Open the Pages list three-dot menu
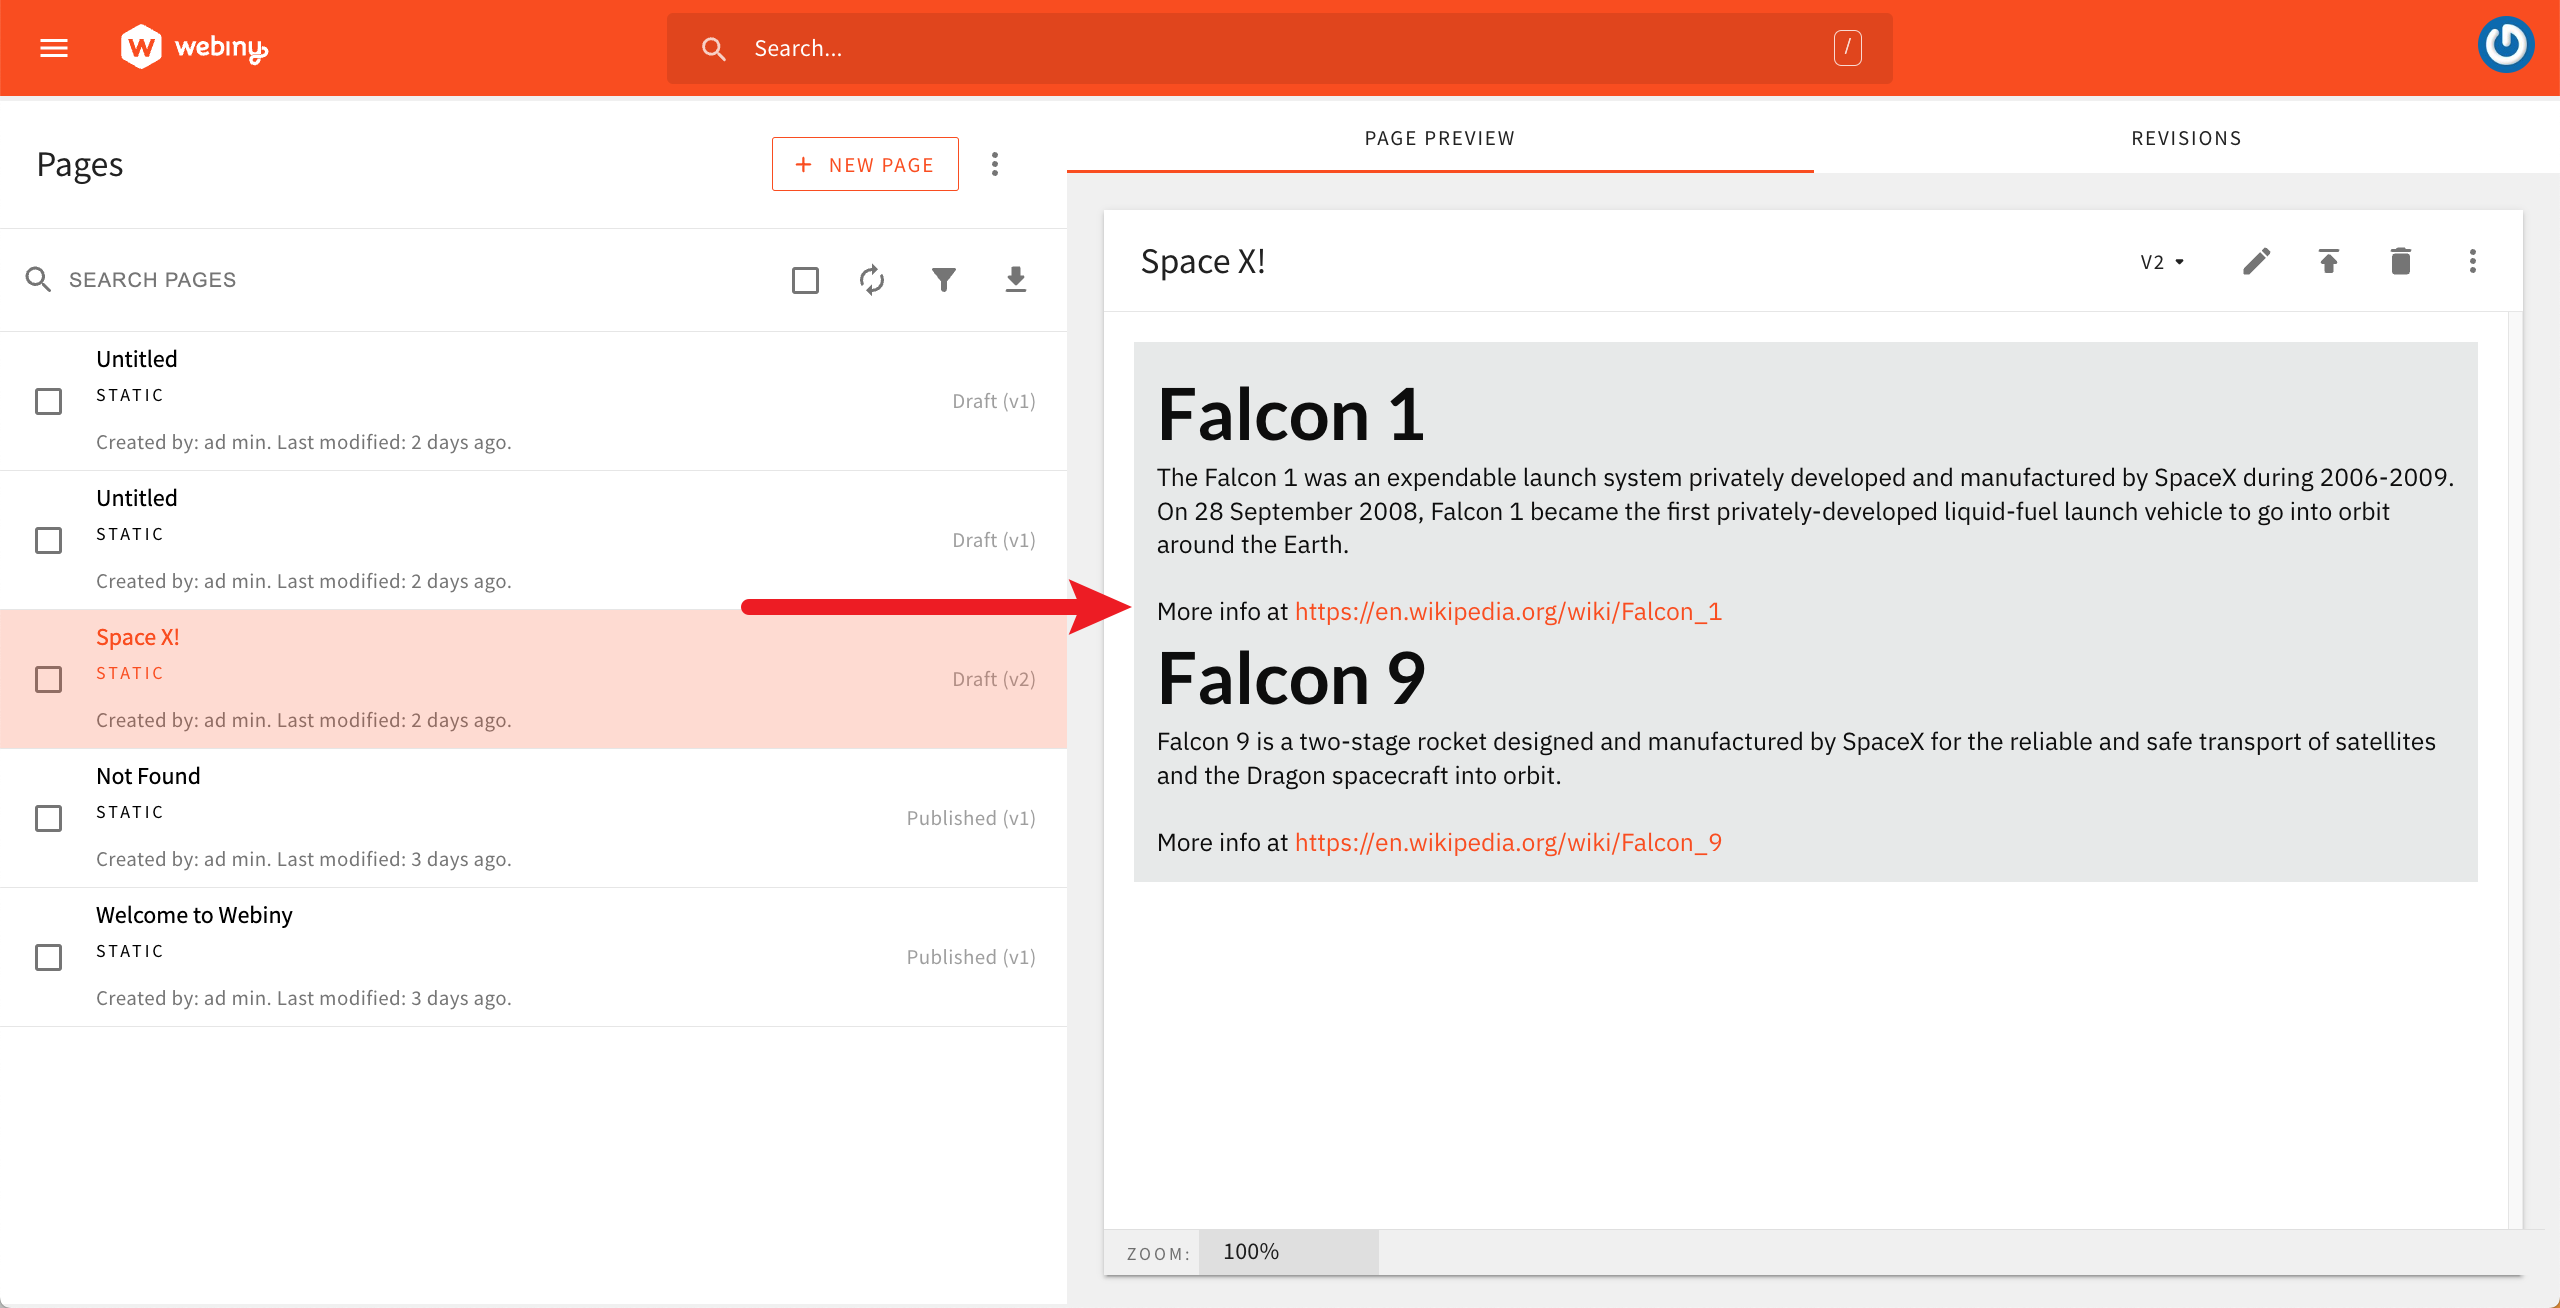Screen dimensions: 2560x1308 [995, 163]
